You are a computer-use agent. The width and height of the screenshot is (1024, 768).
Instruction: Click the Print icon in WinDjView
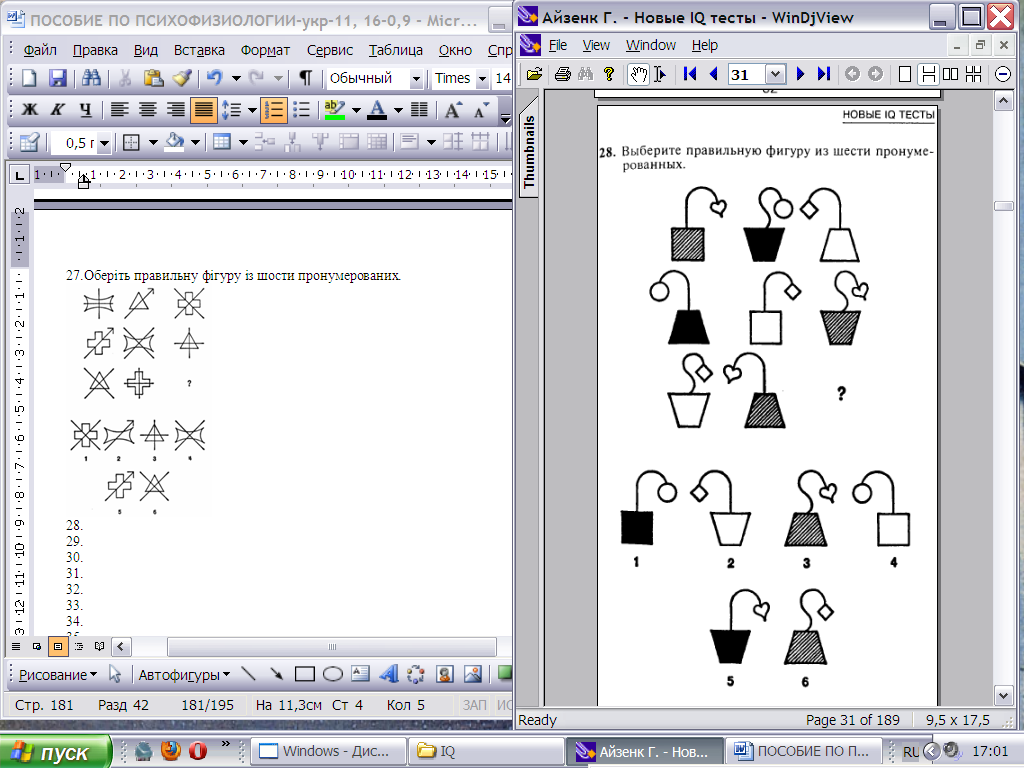point(562,74)
